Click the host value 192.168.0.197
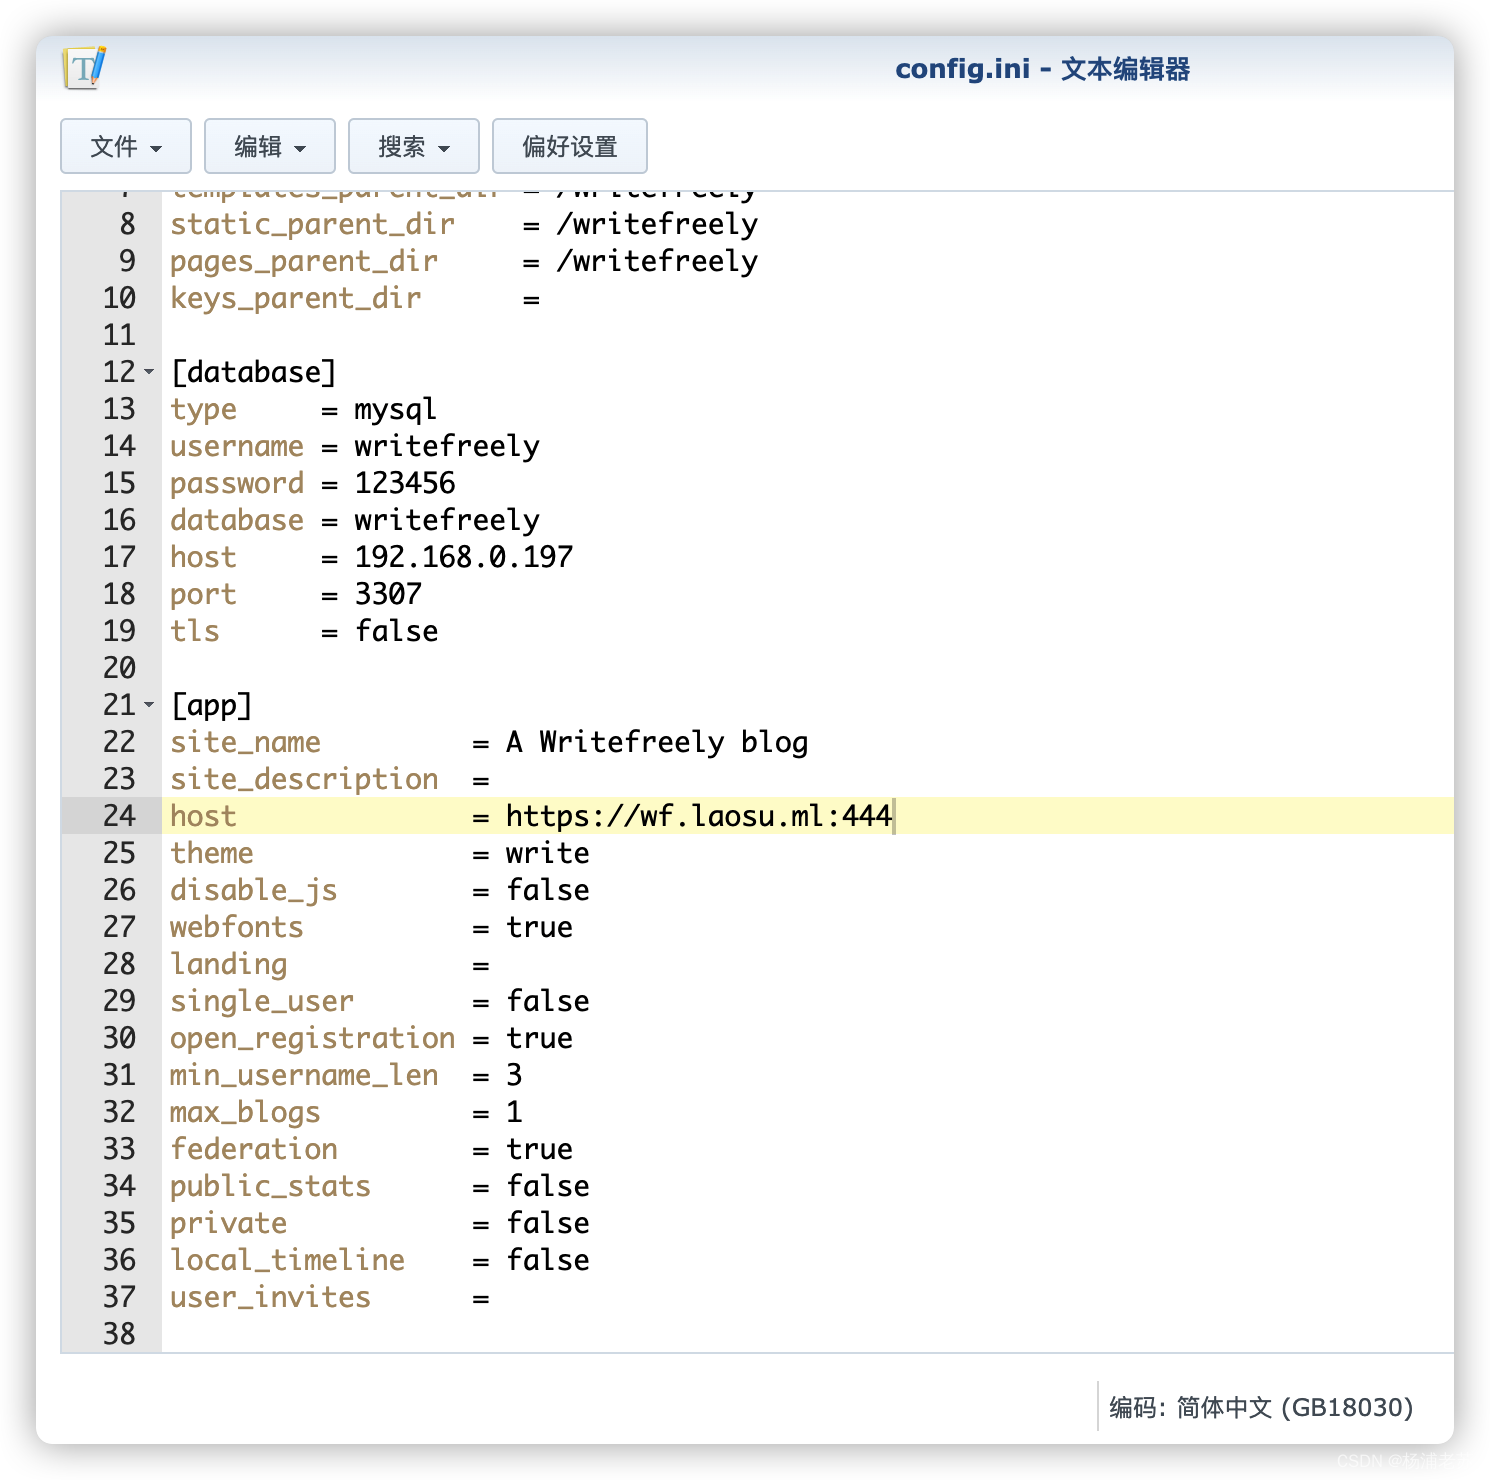The image size is (1490, 1480). pyautogui.click(x=464, y=557)
